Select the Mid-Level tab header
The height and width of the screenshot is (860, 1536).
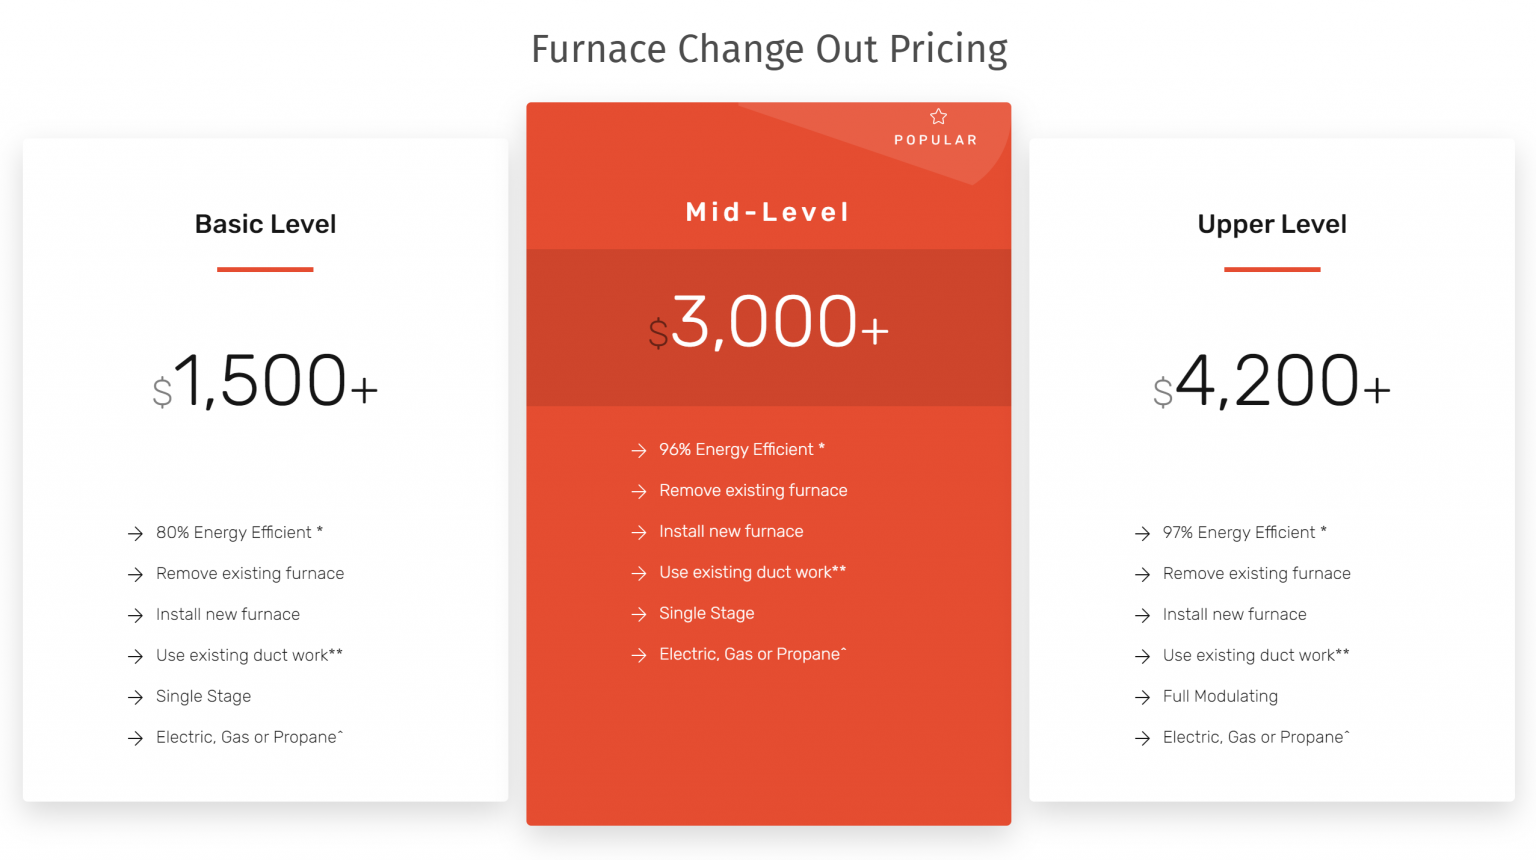pos(768,211)
